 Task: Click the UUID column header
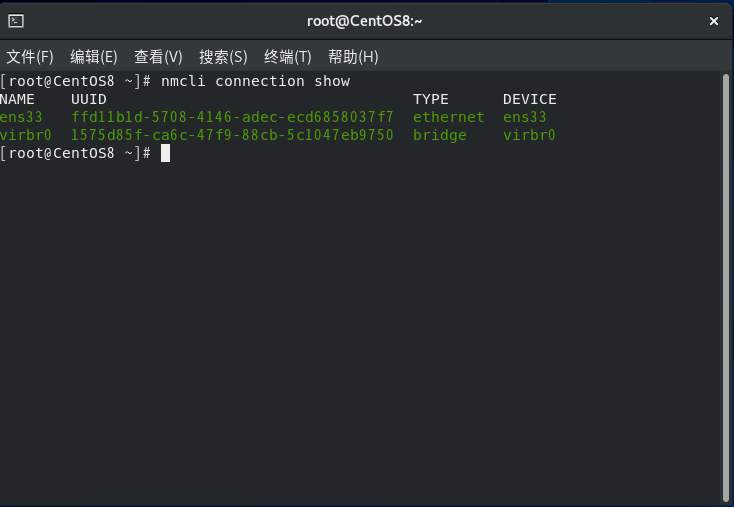click(88, 99)
